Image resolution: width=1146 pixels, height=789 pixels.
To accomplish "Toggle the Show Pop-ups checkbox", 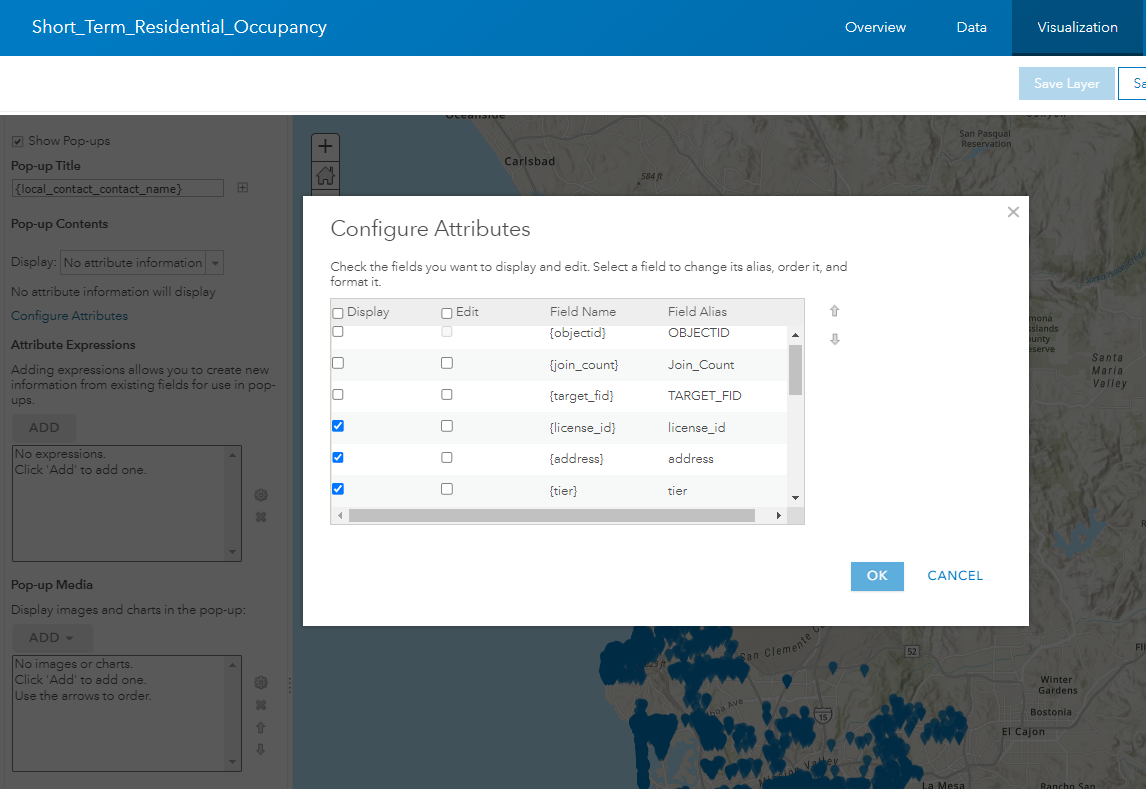I will tap(16, 140).
